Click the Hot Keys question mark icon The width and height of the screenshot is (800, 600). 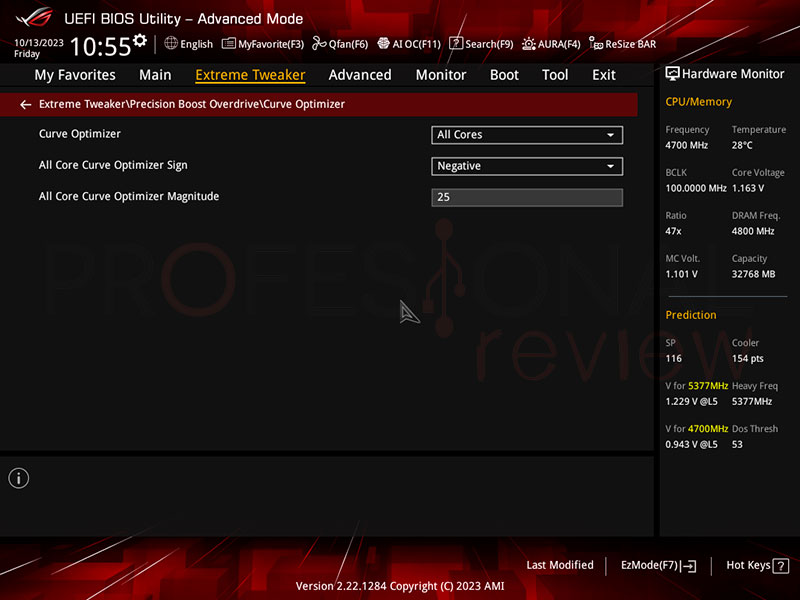coord(781,566)
